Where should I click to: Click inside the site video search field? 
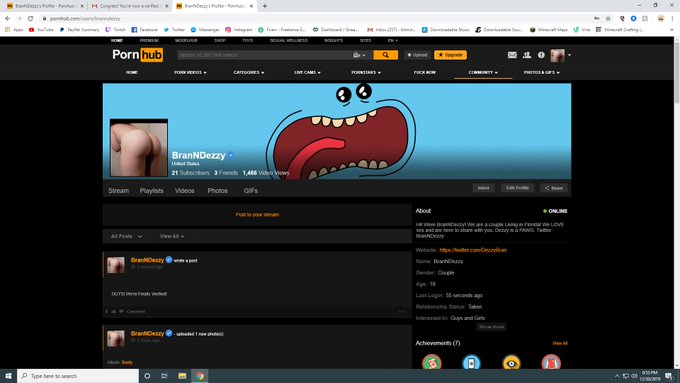click(x=265, y=55)
